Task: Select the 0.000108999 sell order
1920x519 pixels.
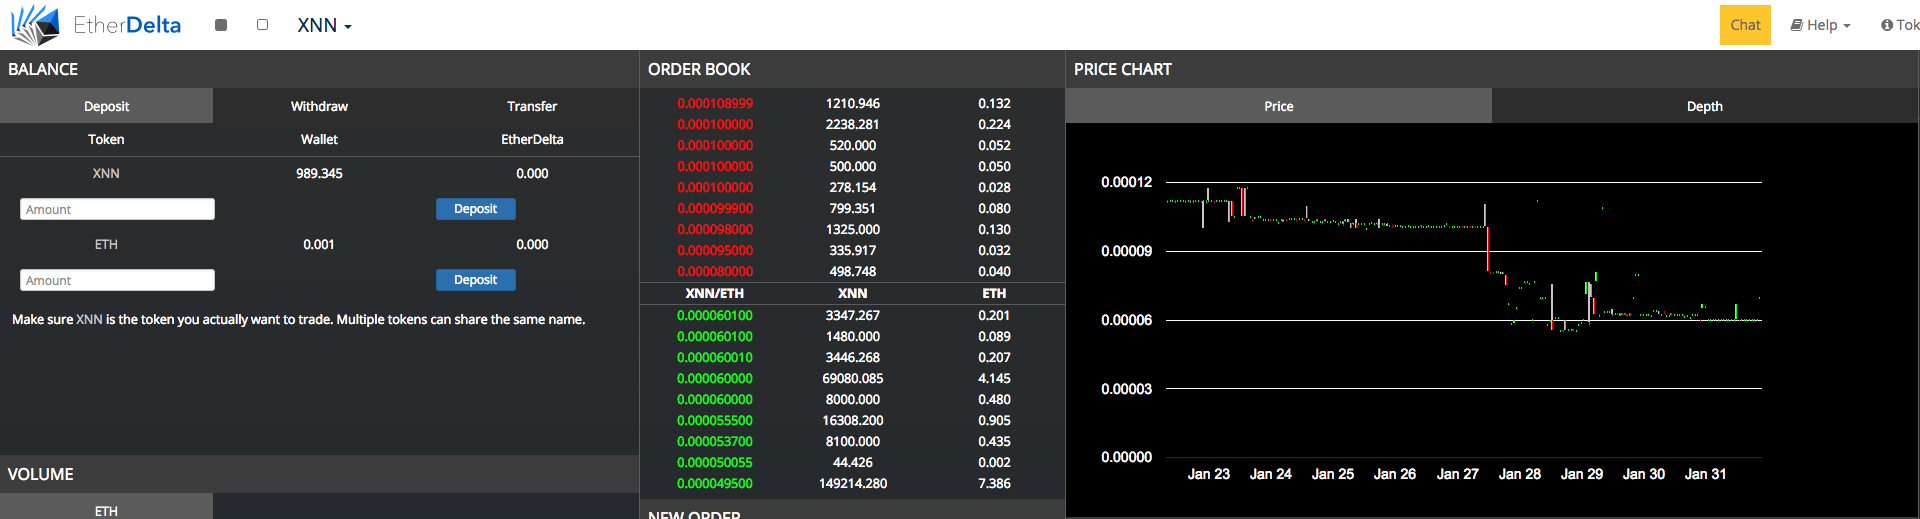Action: tap(715, 103)
